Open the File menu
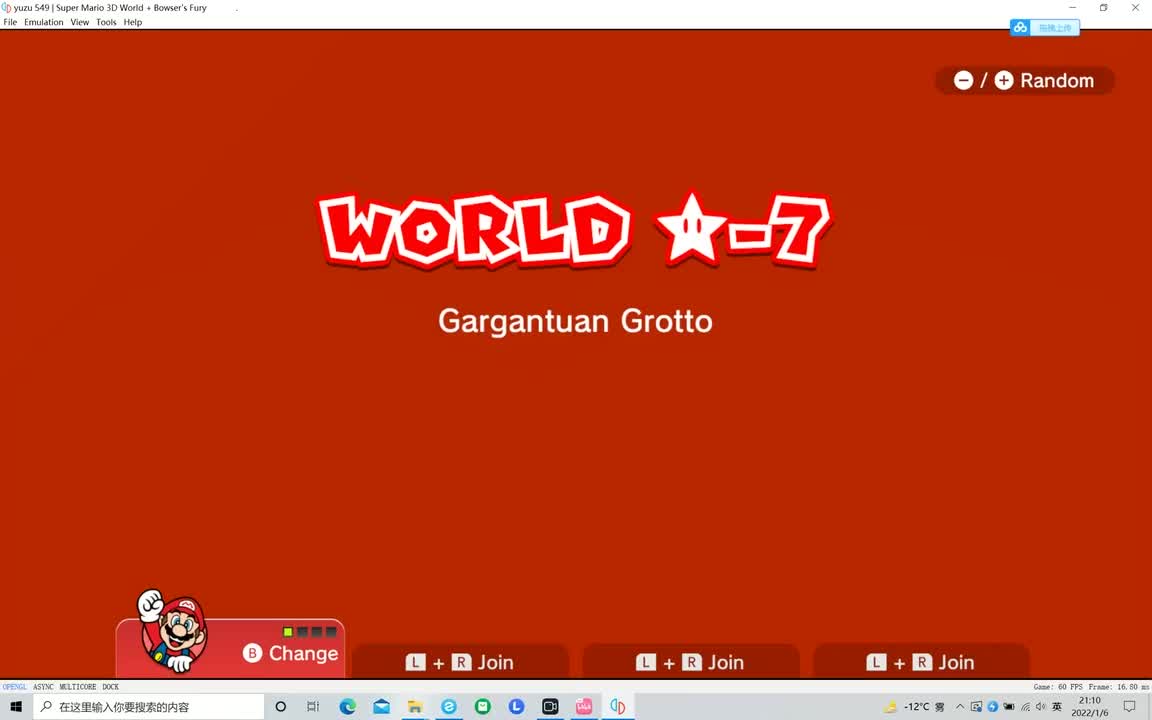This screenshot has height=720, width=1152. [10, 22]
